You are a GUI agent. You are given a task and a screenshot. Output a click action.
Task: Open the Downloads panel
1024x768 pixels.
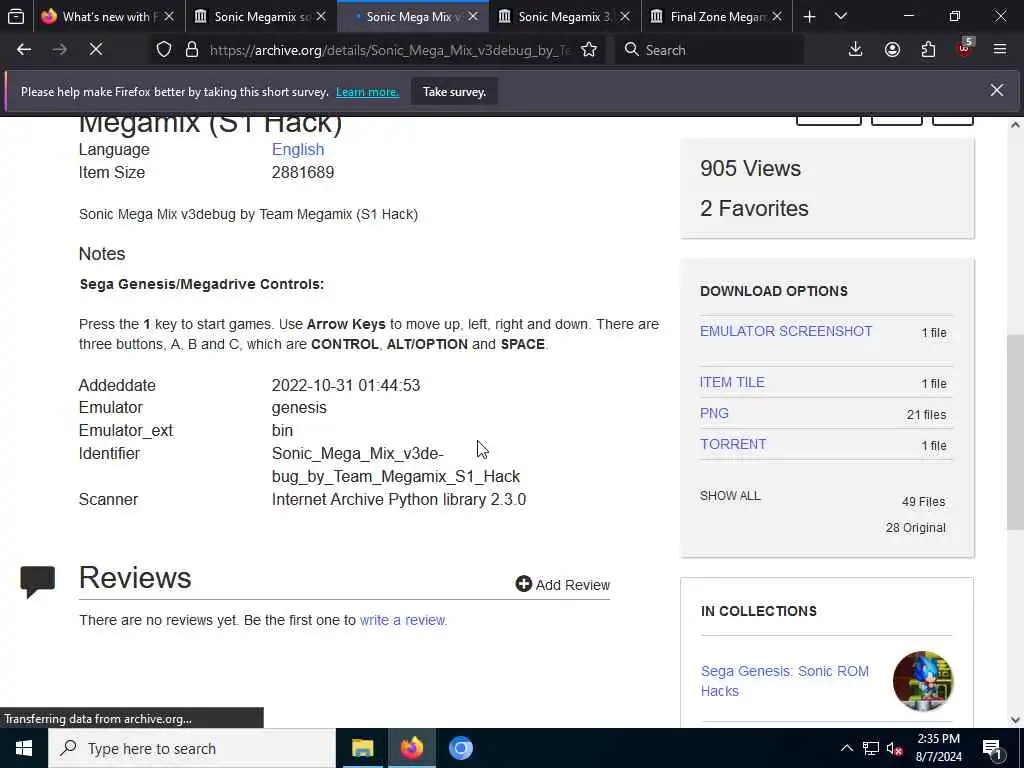pos(856,50)
